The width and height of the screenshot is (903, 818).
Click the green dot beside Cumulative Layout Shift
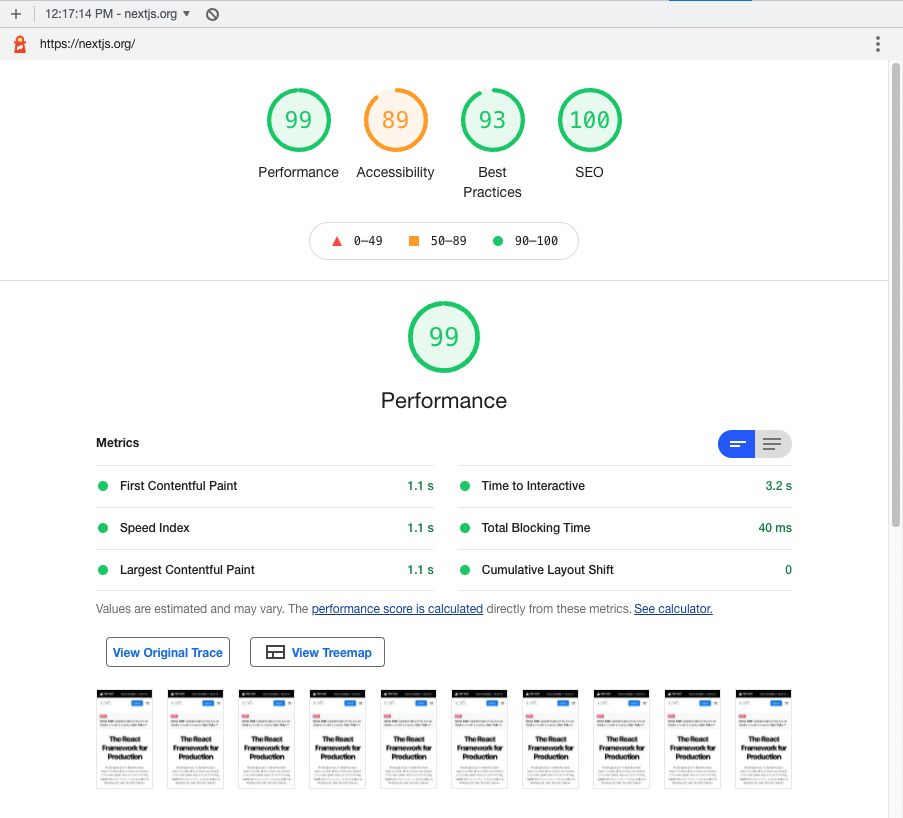[x=465, y=570]
